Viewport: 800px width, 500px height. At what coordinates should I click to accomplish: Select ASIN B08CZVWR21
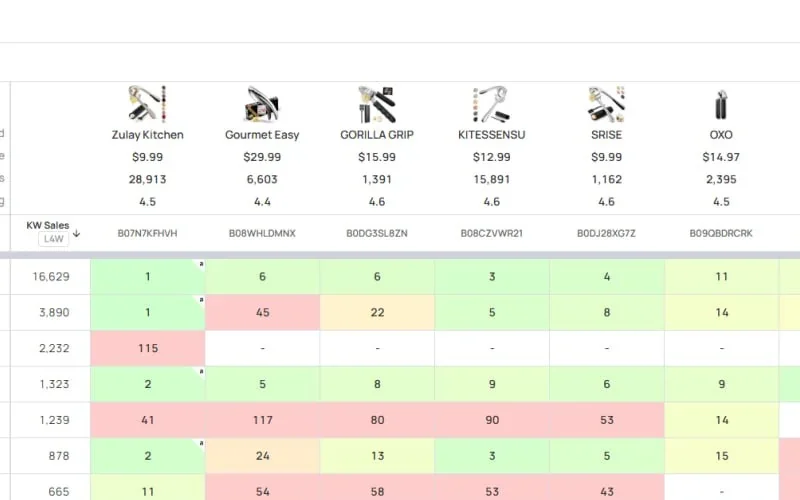point(492,233)
